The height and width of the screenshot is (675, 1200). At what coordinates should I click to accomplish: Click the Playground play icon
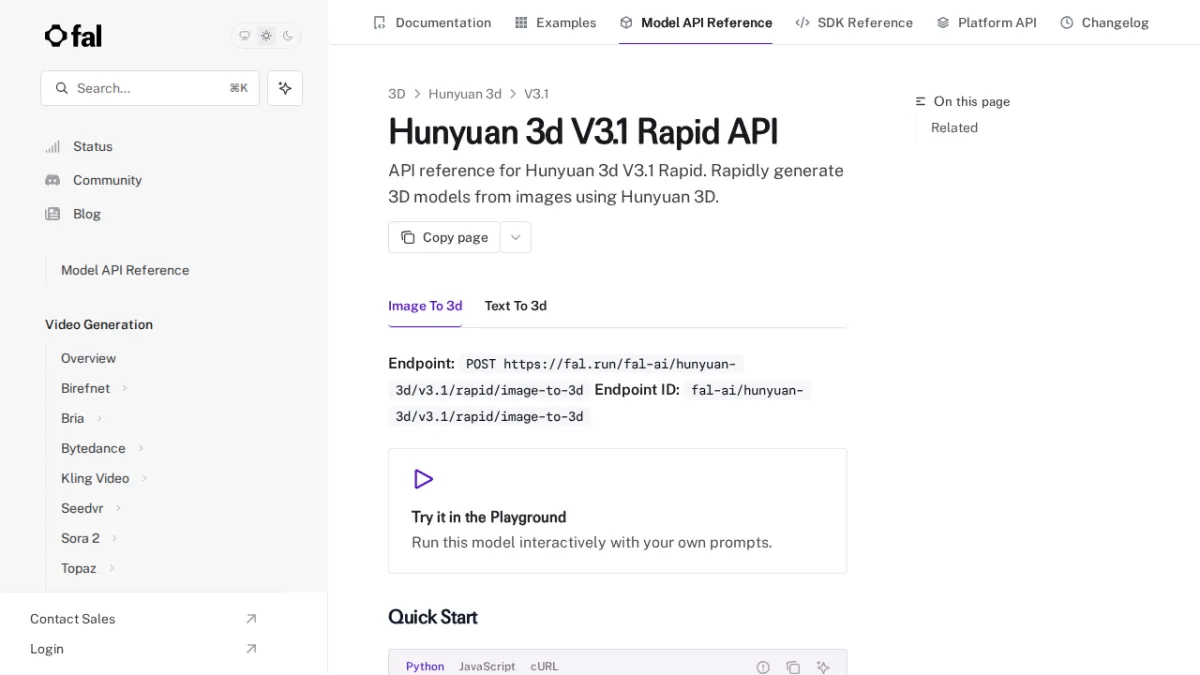point(423,479)
